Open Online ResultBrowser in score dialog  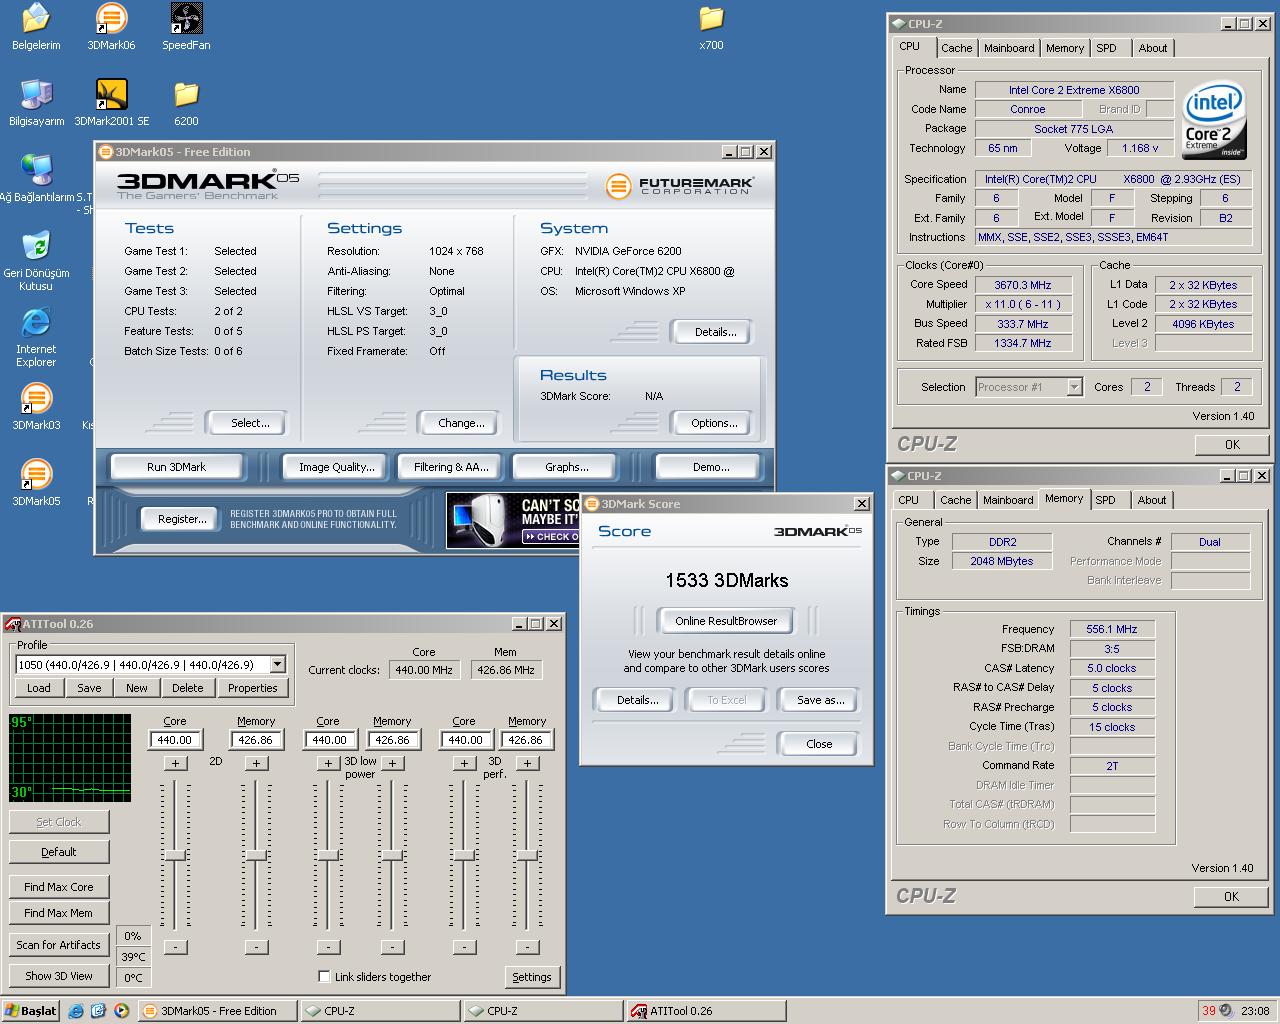pos(726,621)
